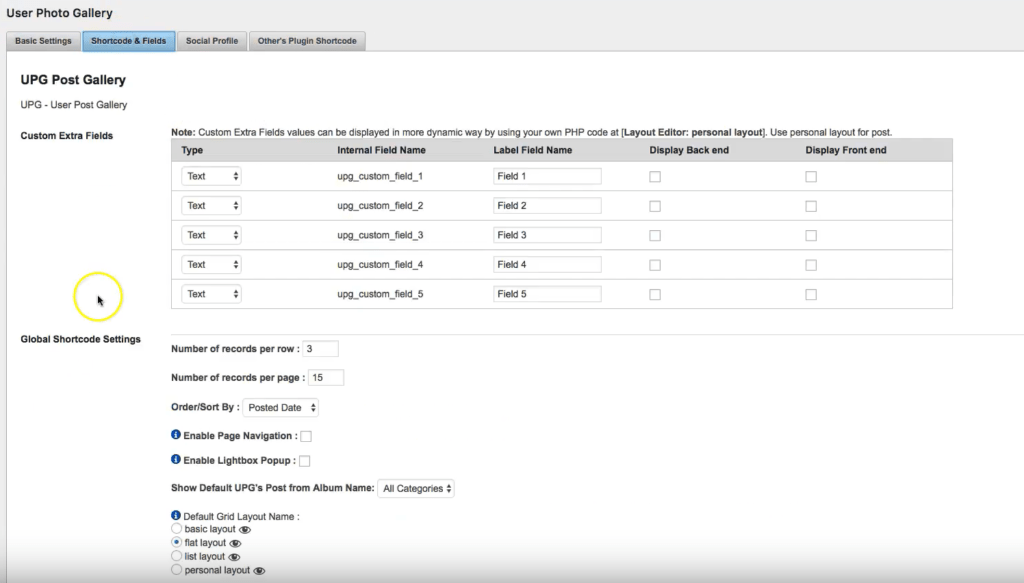Open Other's Plugin Shortcode tab
Image resolution: width=1024 pixels, height=583 pixels.
tap(307, 40)
